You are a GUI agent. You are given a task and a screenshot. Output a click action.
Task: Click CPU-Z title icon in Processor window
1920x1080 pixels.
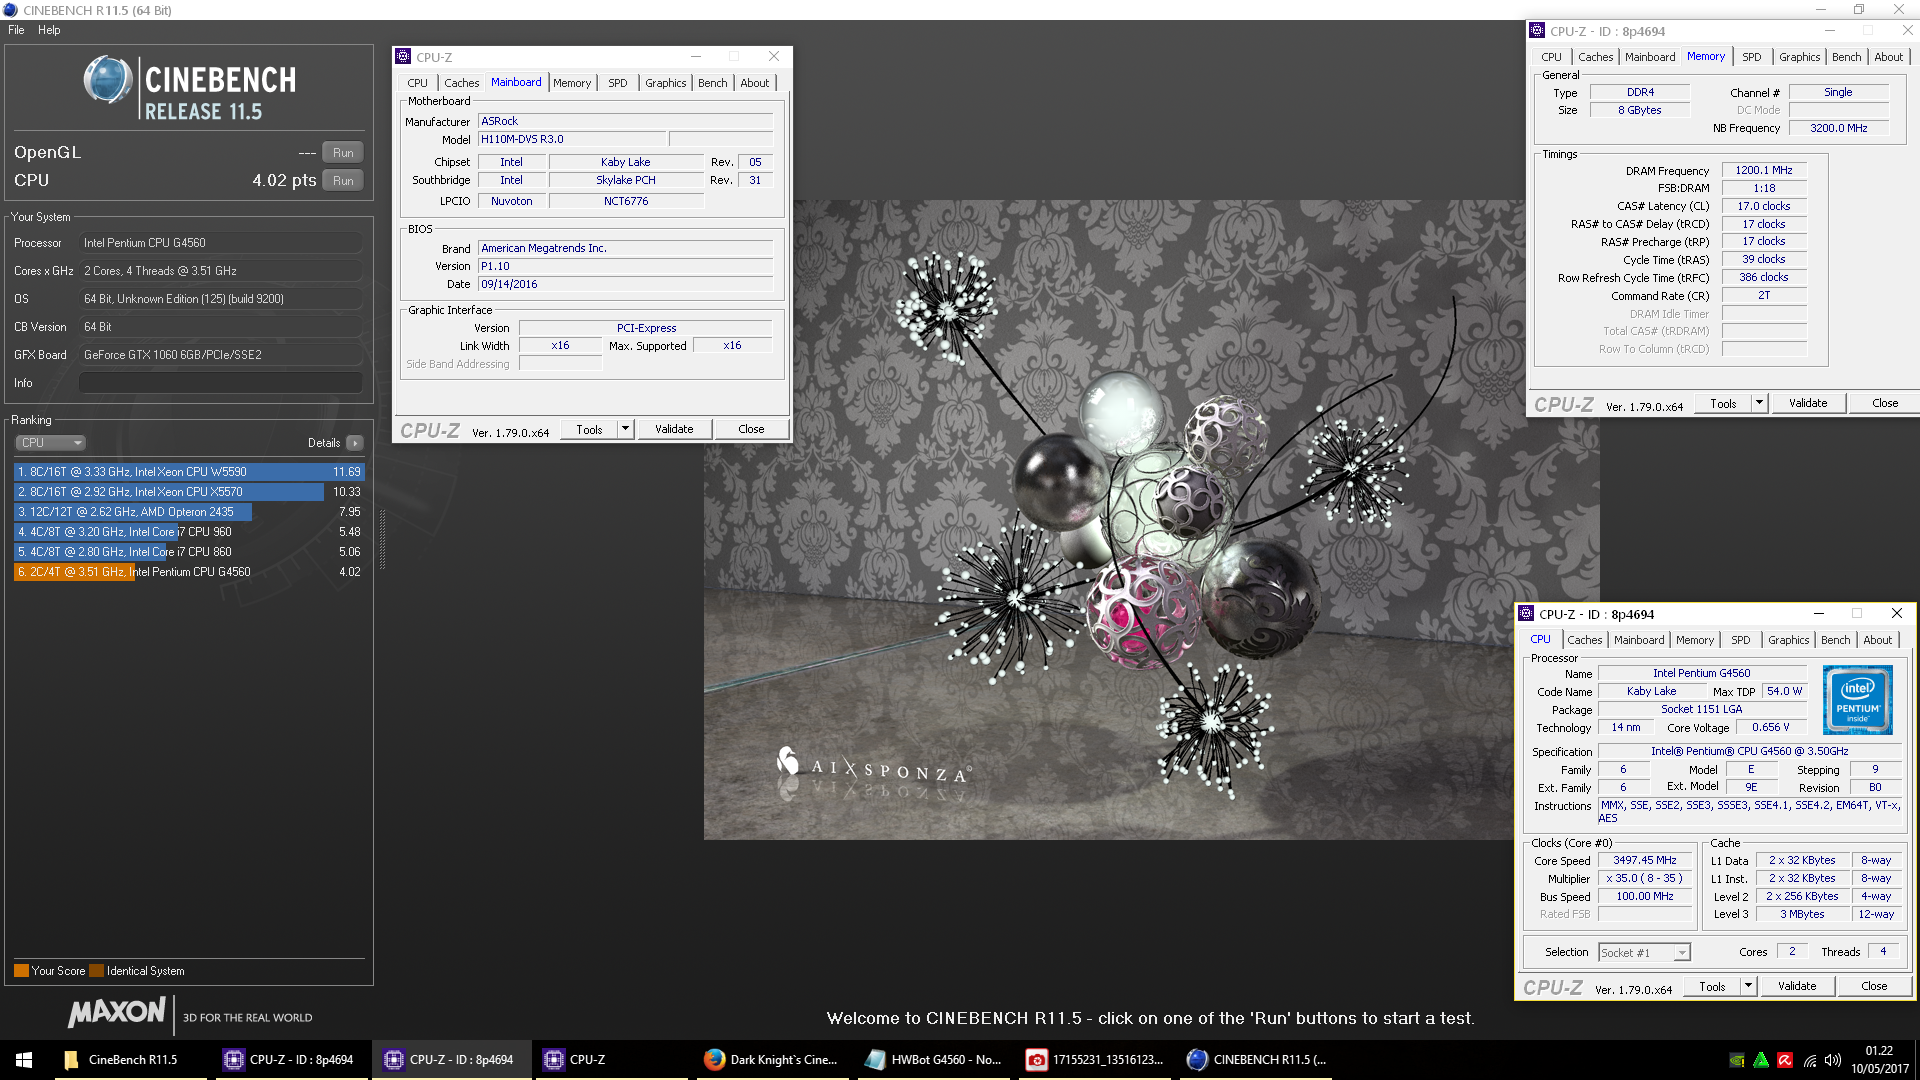pos(1526,614)
